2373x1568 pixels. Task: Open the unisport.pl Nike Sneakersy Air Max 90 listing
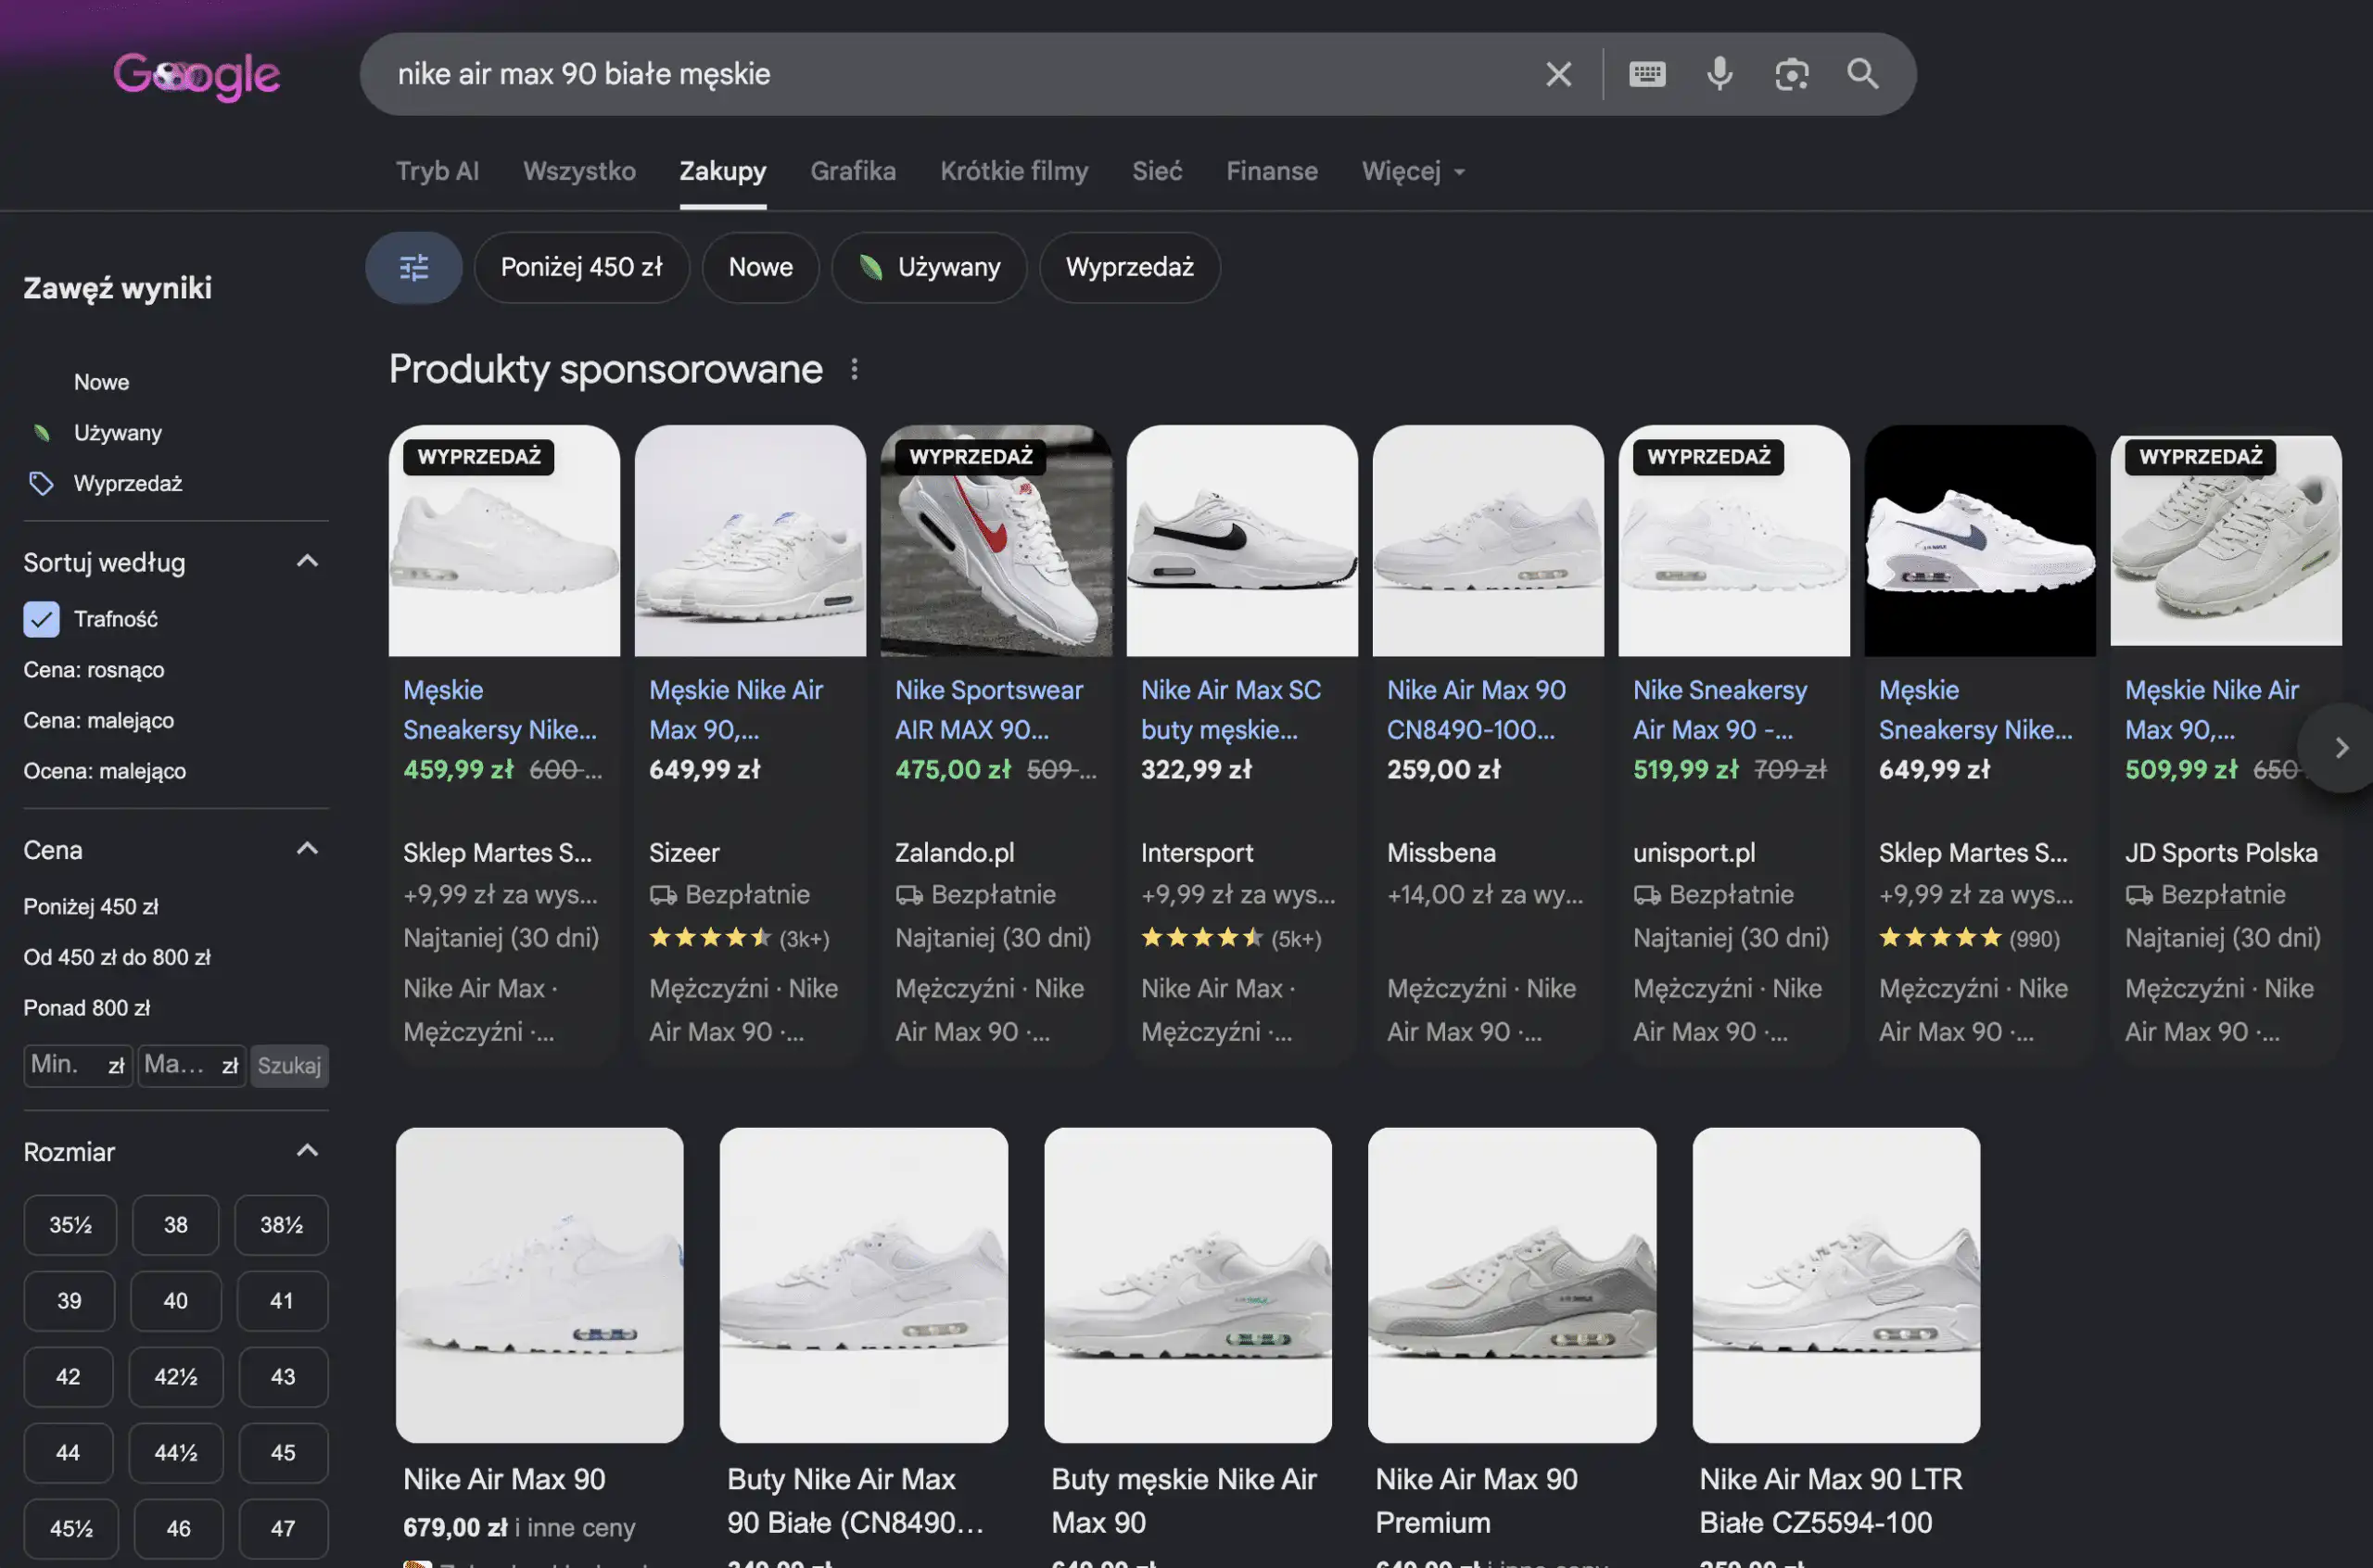[1720, 710]
